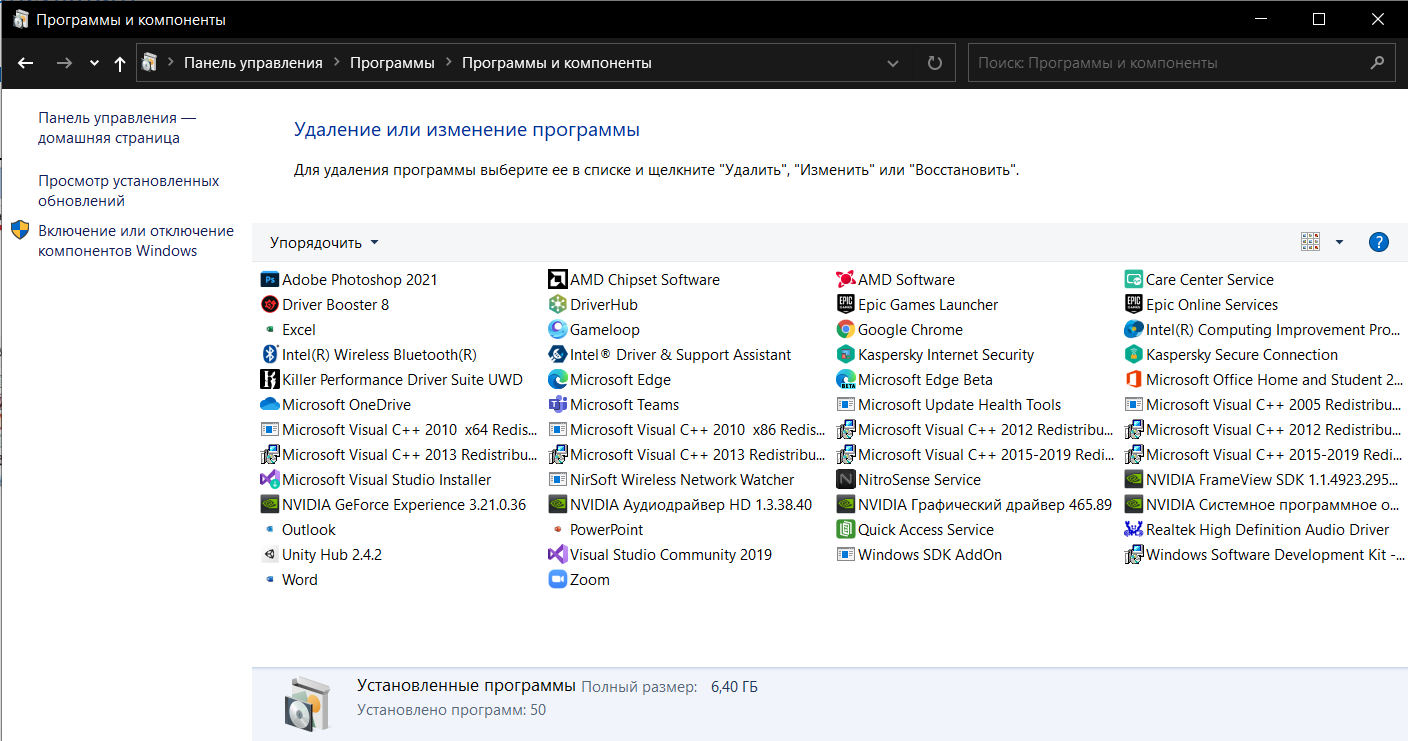Click the Microsoft Edge Beta icon

[x=845, y=380]
